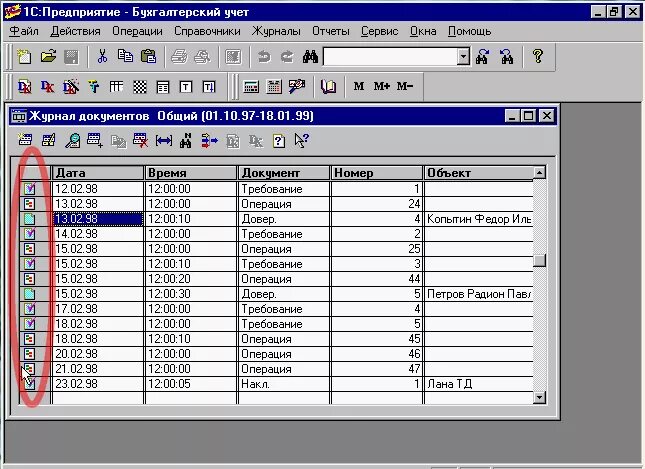Click the journal Delete row red-X icon
The width and height of the screenshot is (645, 469).
(x=140, y=140)
